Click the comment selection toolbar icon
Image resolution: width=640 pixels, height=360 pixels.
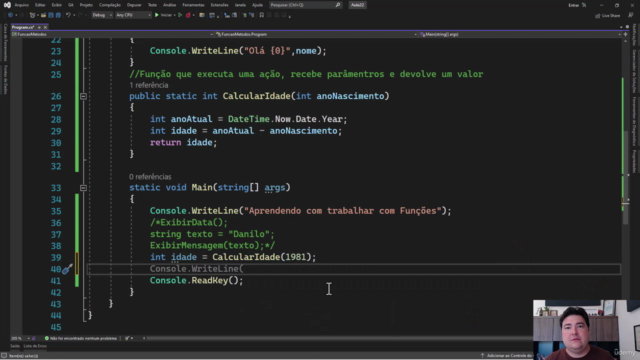click(x=244, y=15)
